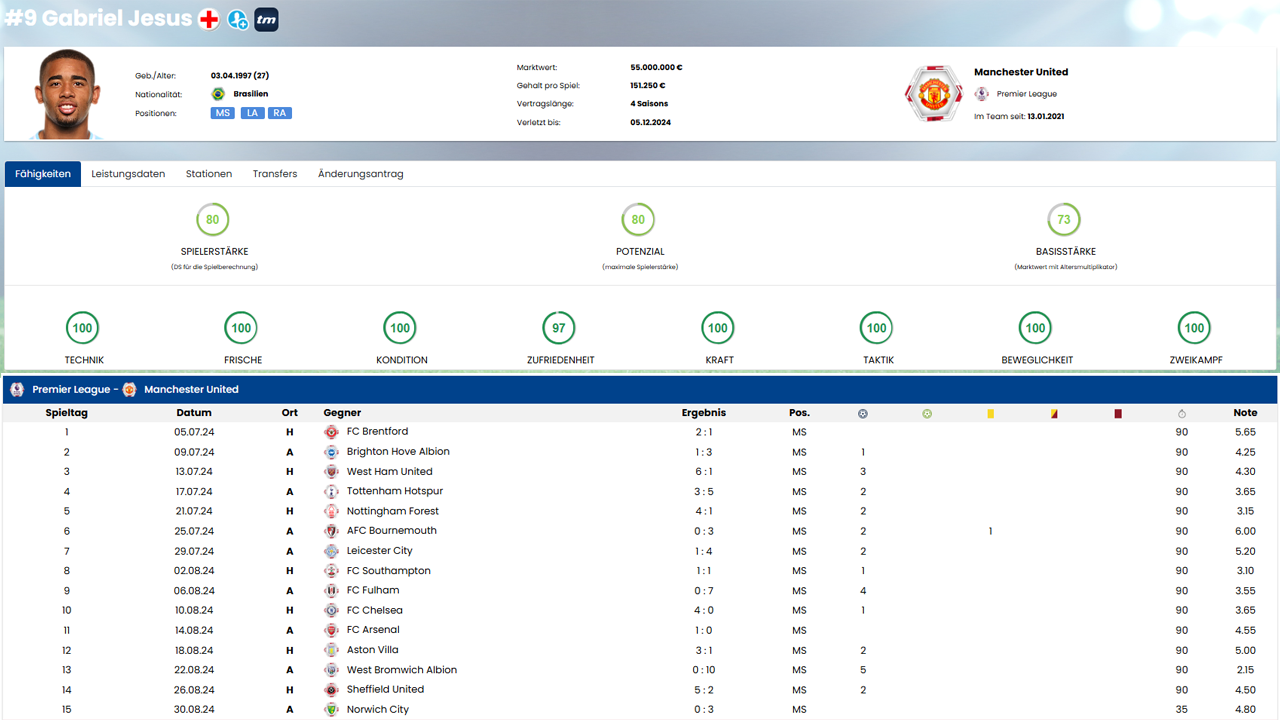
Task: Click the Brazil flag icon
Action: pyautogui.click(x=218, y=94)
